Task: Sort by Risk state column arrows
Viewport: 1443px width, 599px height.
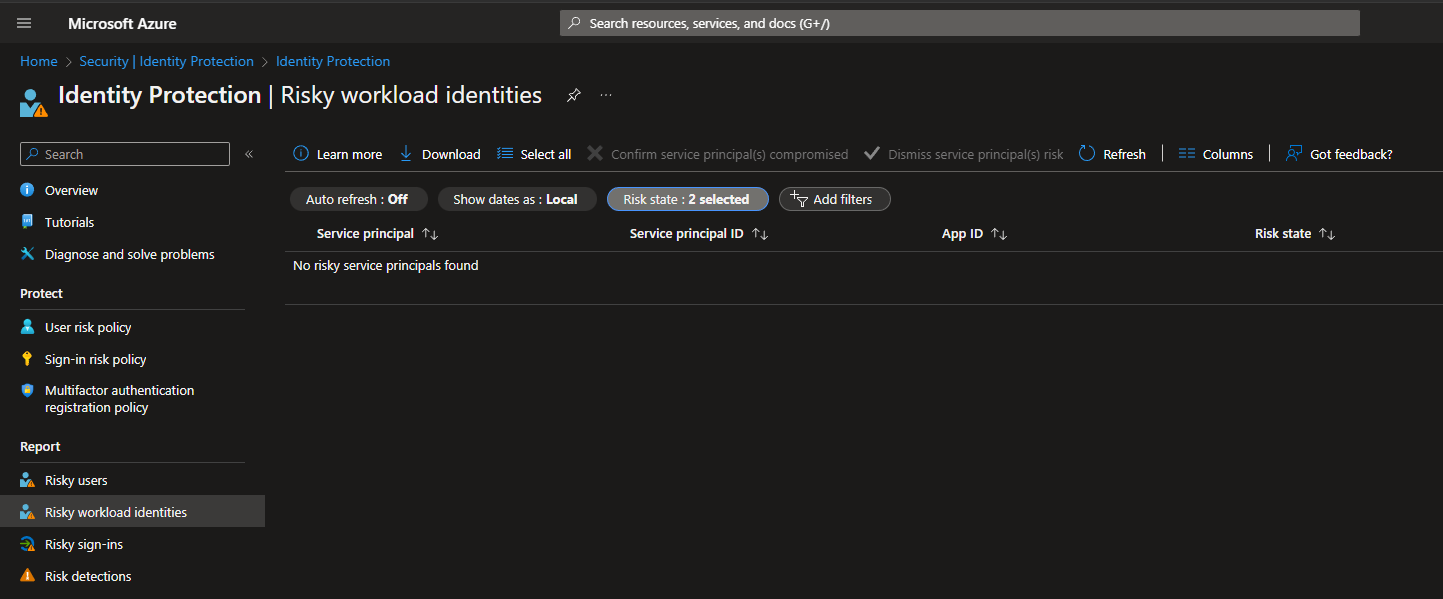Action: click(1327, 234)
